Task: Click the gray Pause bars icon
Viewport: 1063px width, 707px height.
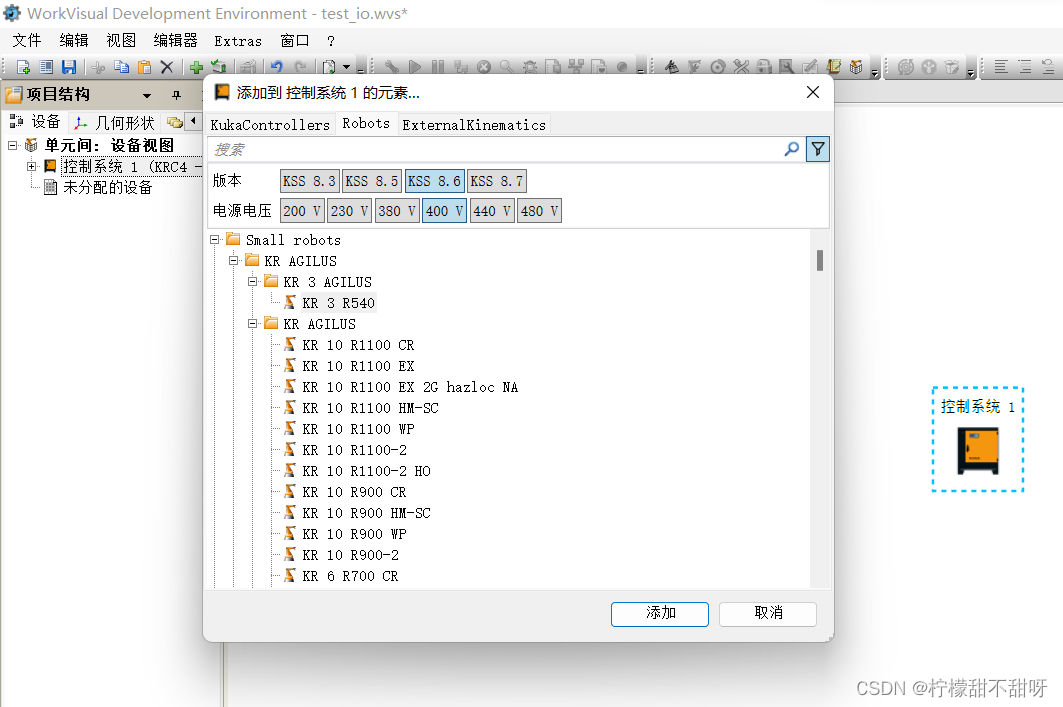Action: click(438, 67)
